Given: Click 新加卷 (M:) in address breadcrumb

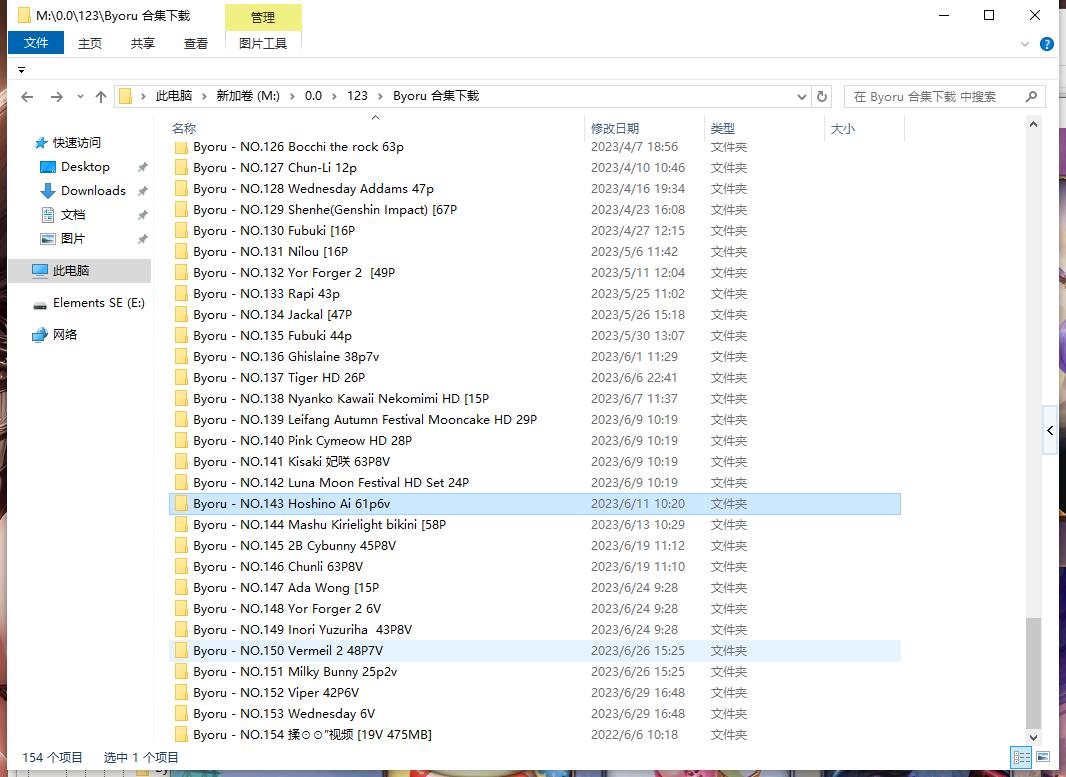Looking at the screenshot, I should click(248, 96).
